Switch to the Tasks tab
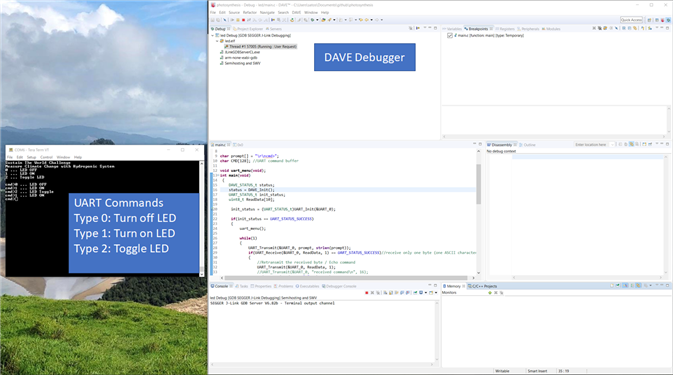673x375 pixels. 243,286
